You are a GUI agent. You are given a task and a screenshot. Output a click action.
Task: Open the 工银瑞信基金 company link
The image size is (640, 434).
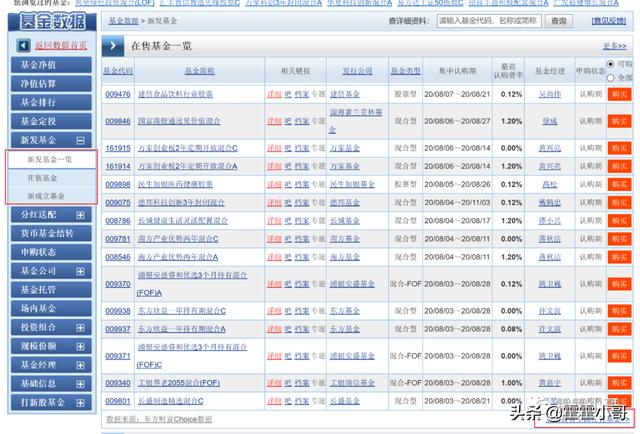tap(352, 383)
